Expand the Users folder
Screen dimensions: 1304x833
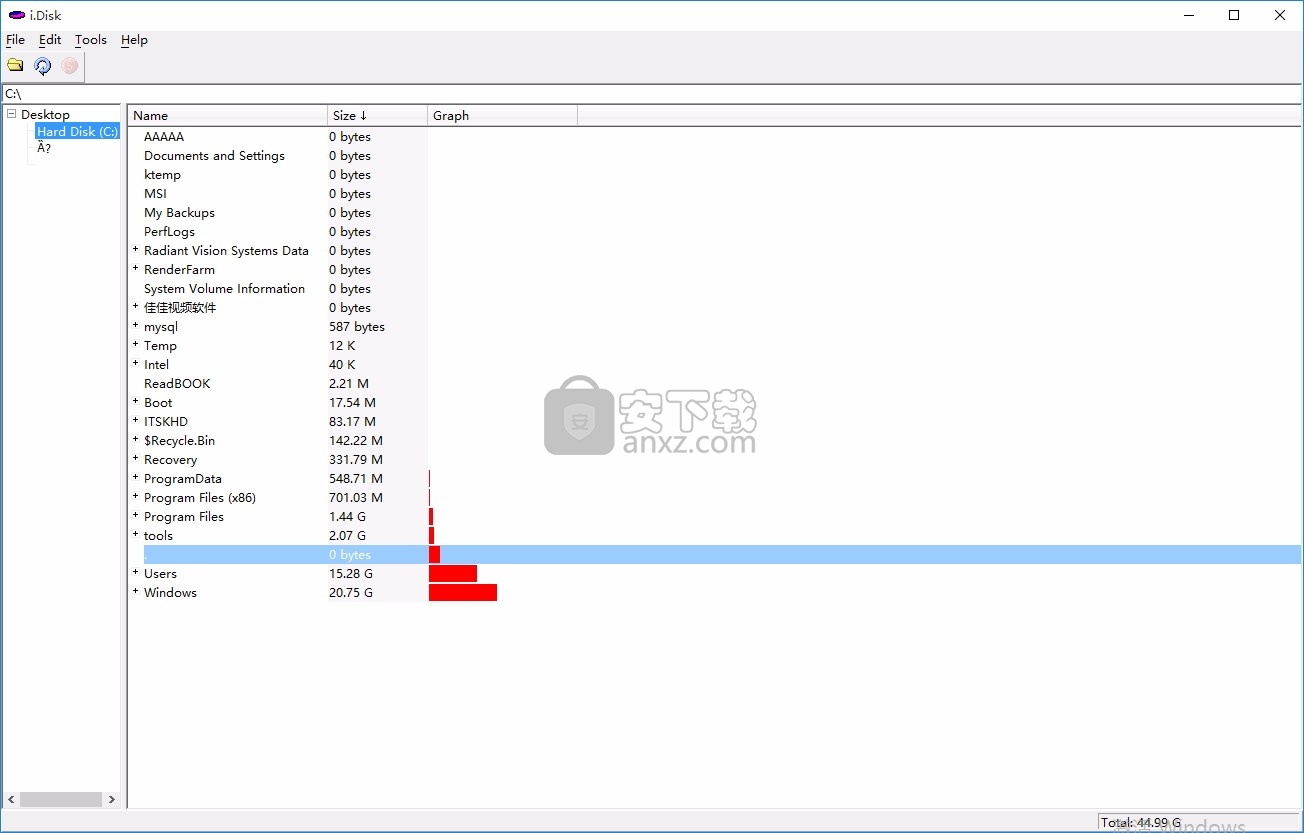(136, 573)
